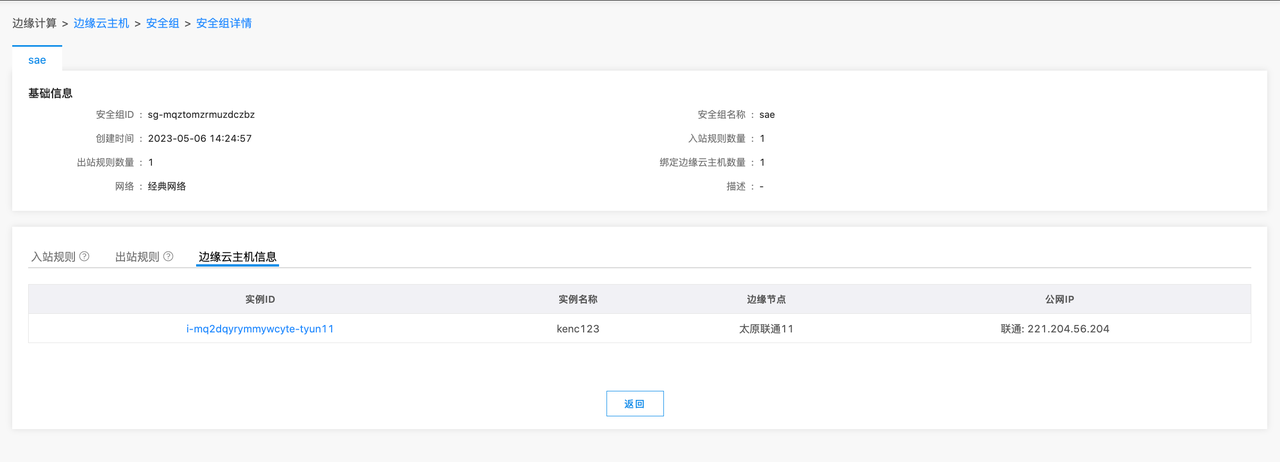Select the kenc123 instance name cell
The height and width of the screenshot is (462, 1280).
pyautogui.click(x=578, y=329)
